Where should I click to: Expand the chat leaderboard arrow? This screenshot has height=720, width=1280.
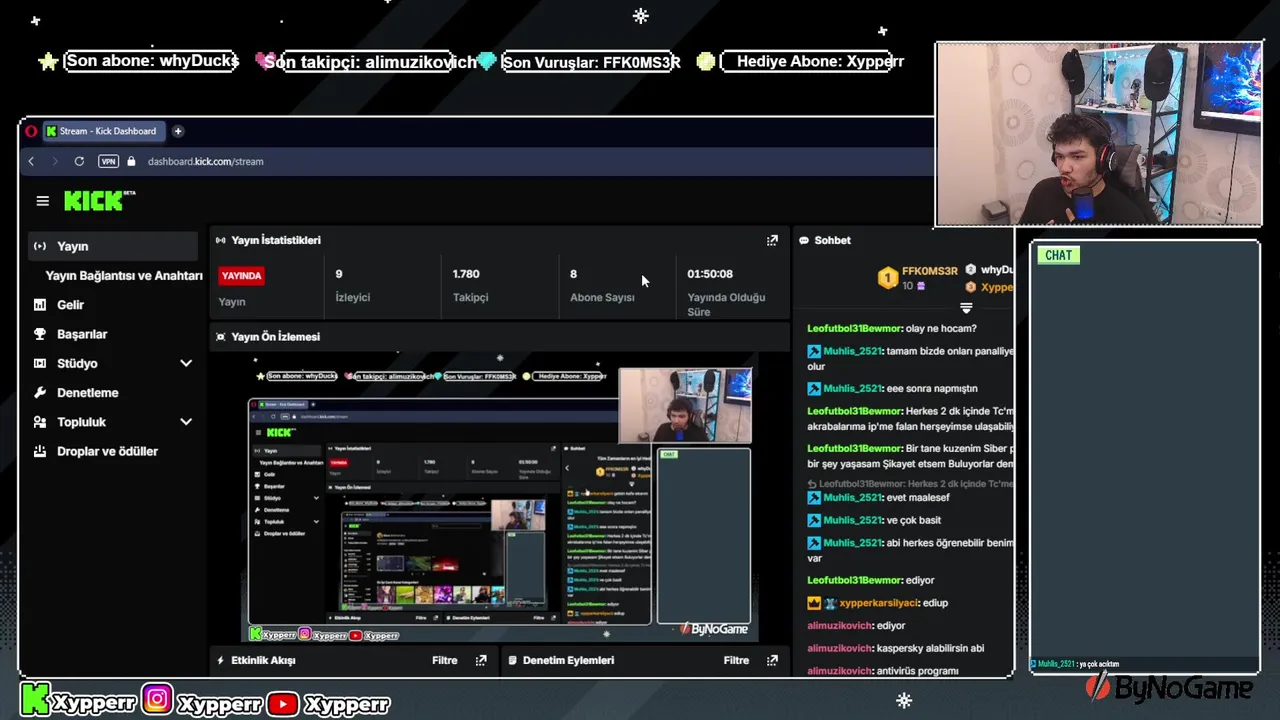[966, 308]
